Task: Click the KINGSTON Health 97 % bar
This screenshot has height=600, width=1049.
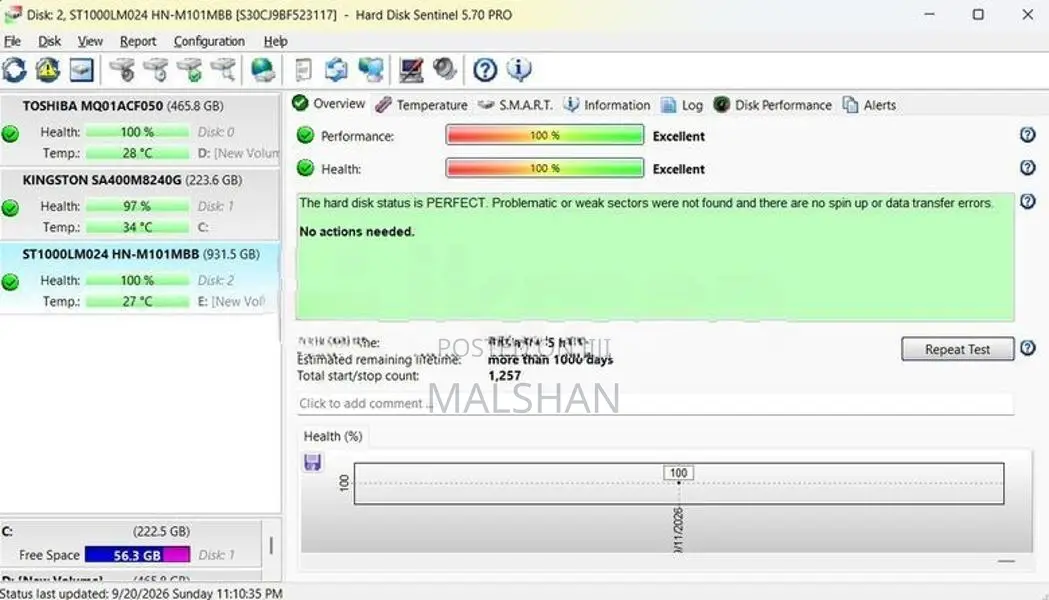Action: pos(137,206)
